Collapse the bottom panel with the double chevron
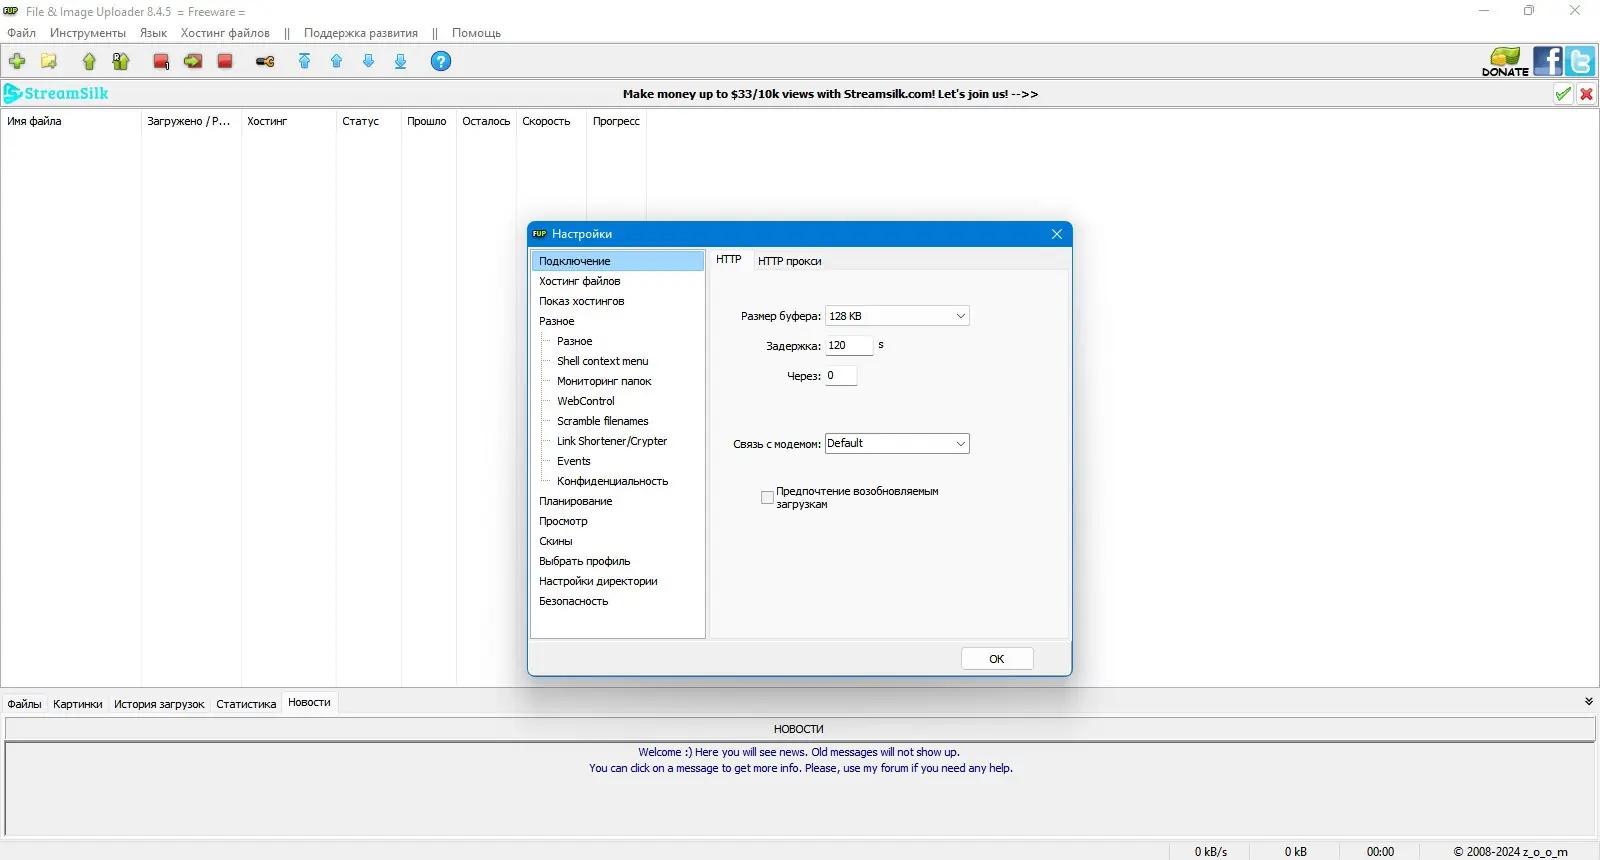Screen dimensions: 1600x860 1589,702
